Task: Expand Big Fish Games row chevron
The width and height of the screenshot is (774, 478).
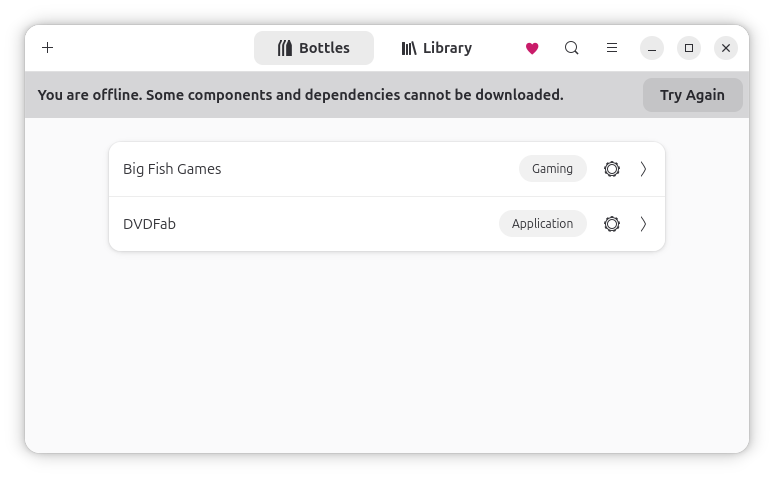Action: tap(643, 169)
